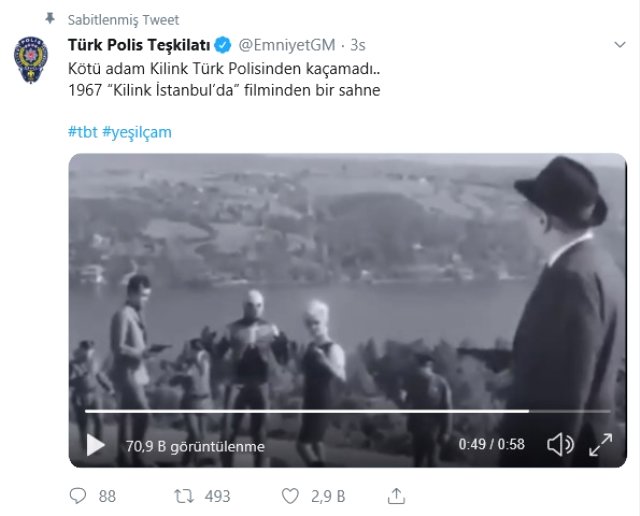The width and height of the screenshot is (640, 516).
Task: Open the #tbt hashtag
Action: tap(82, 132)
